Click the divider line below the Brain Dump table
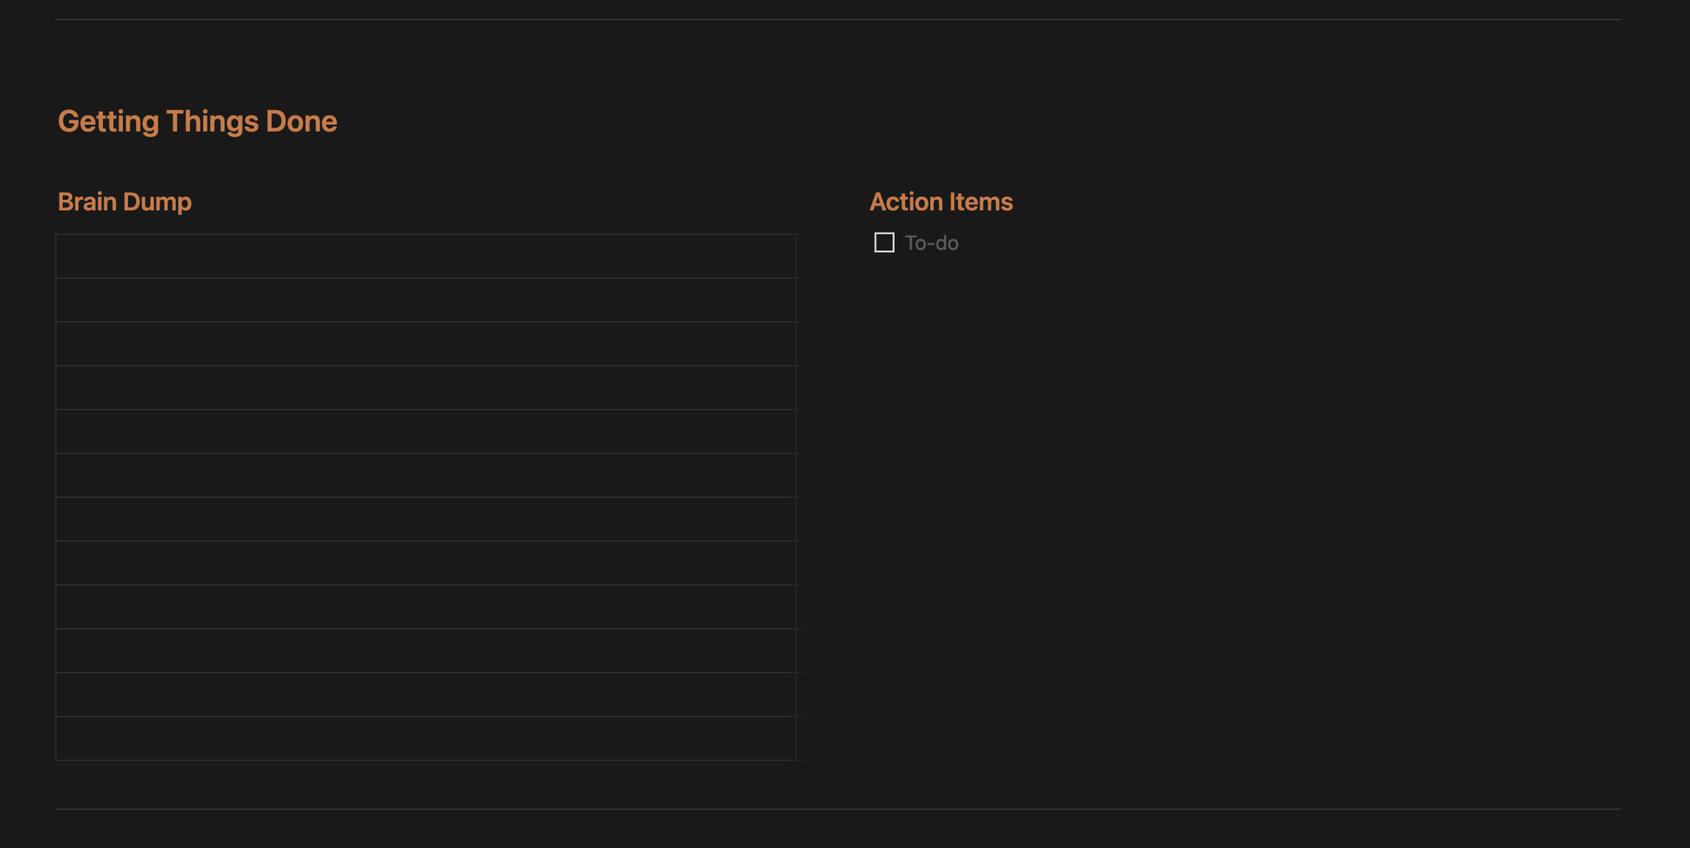This screenshot has height=848, width=1690. tap(838, 808)
